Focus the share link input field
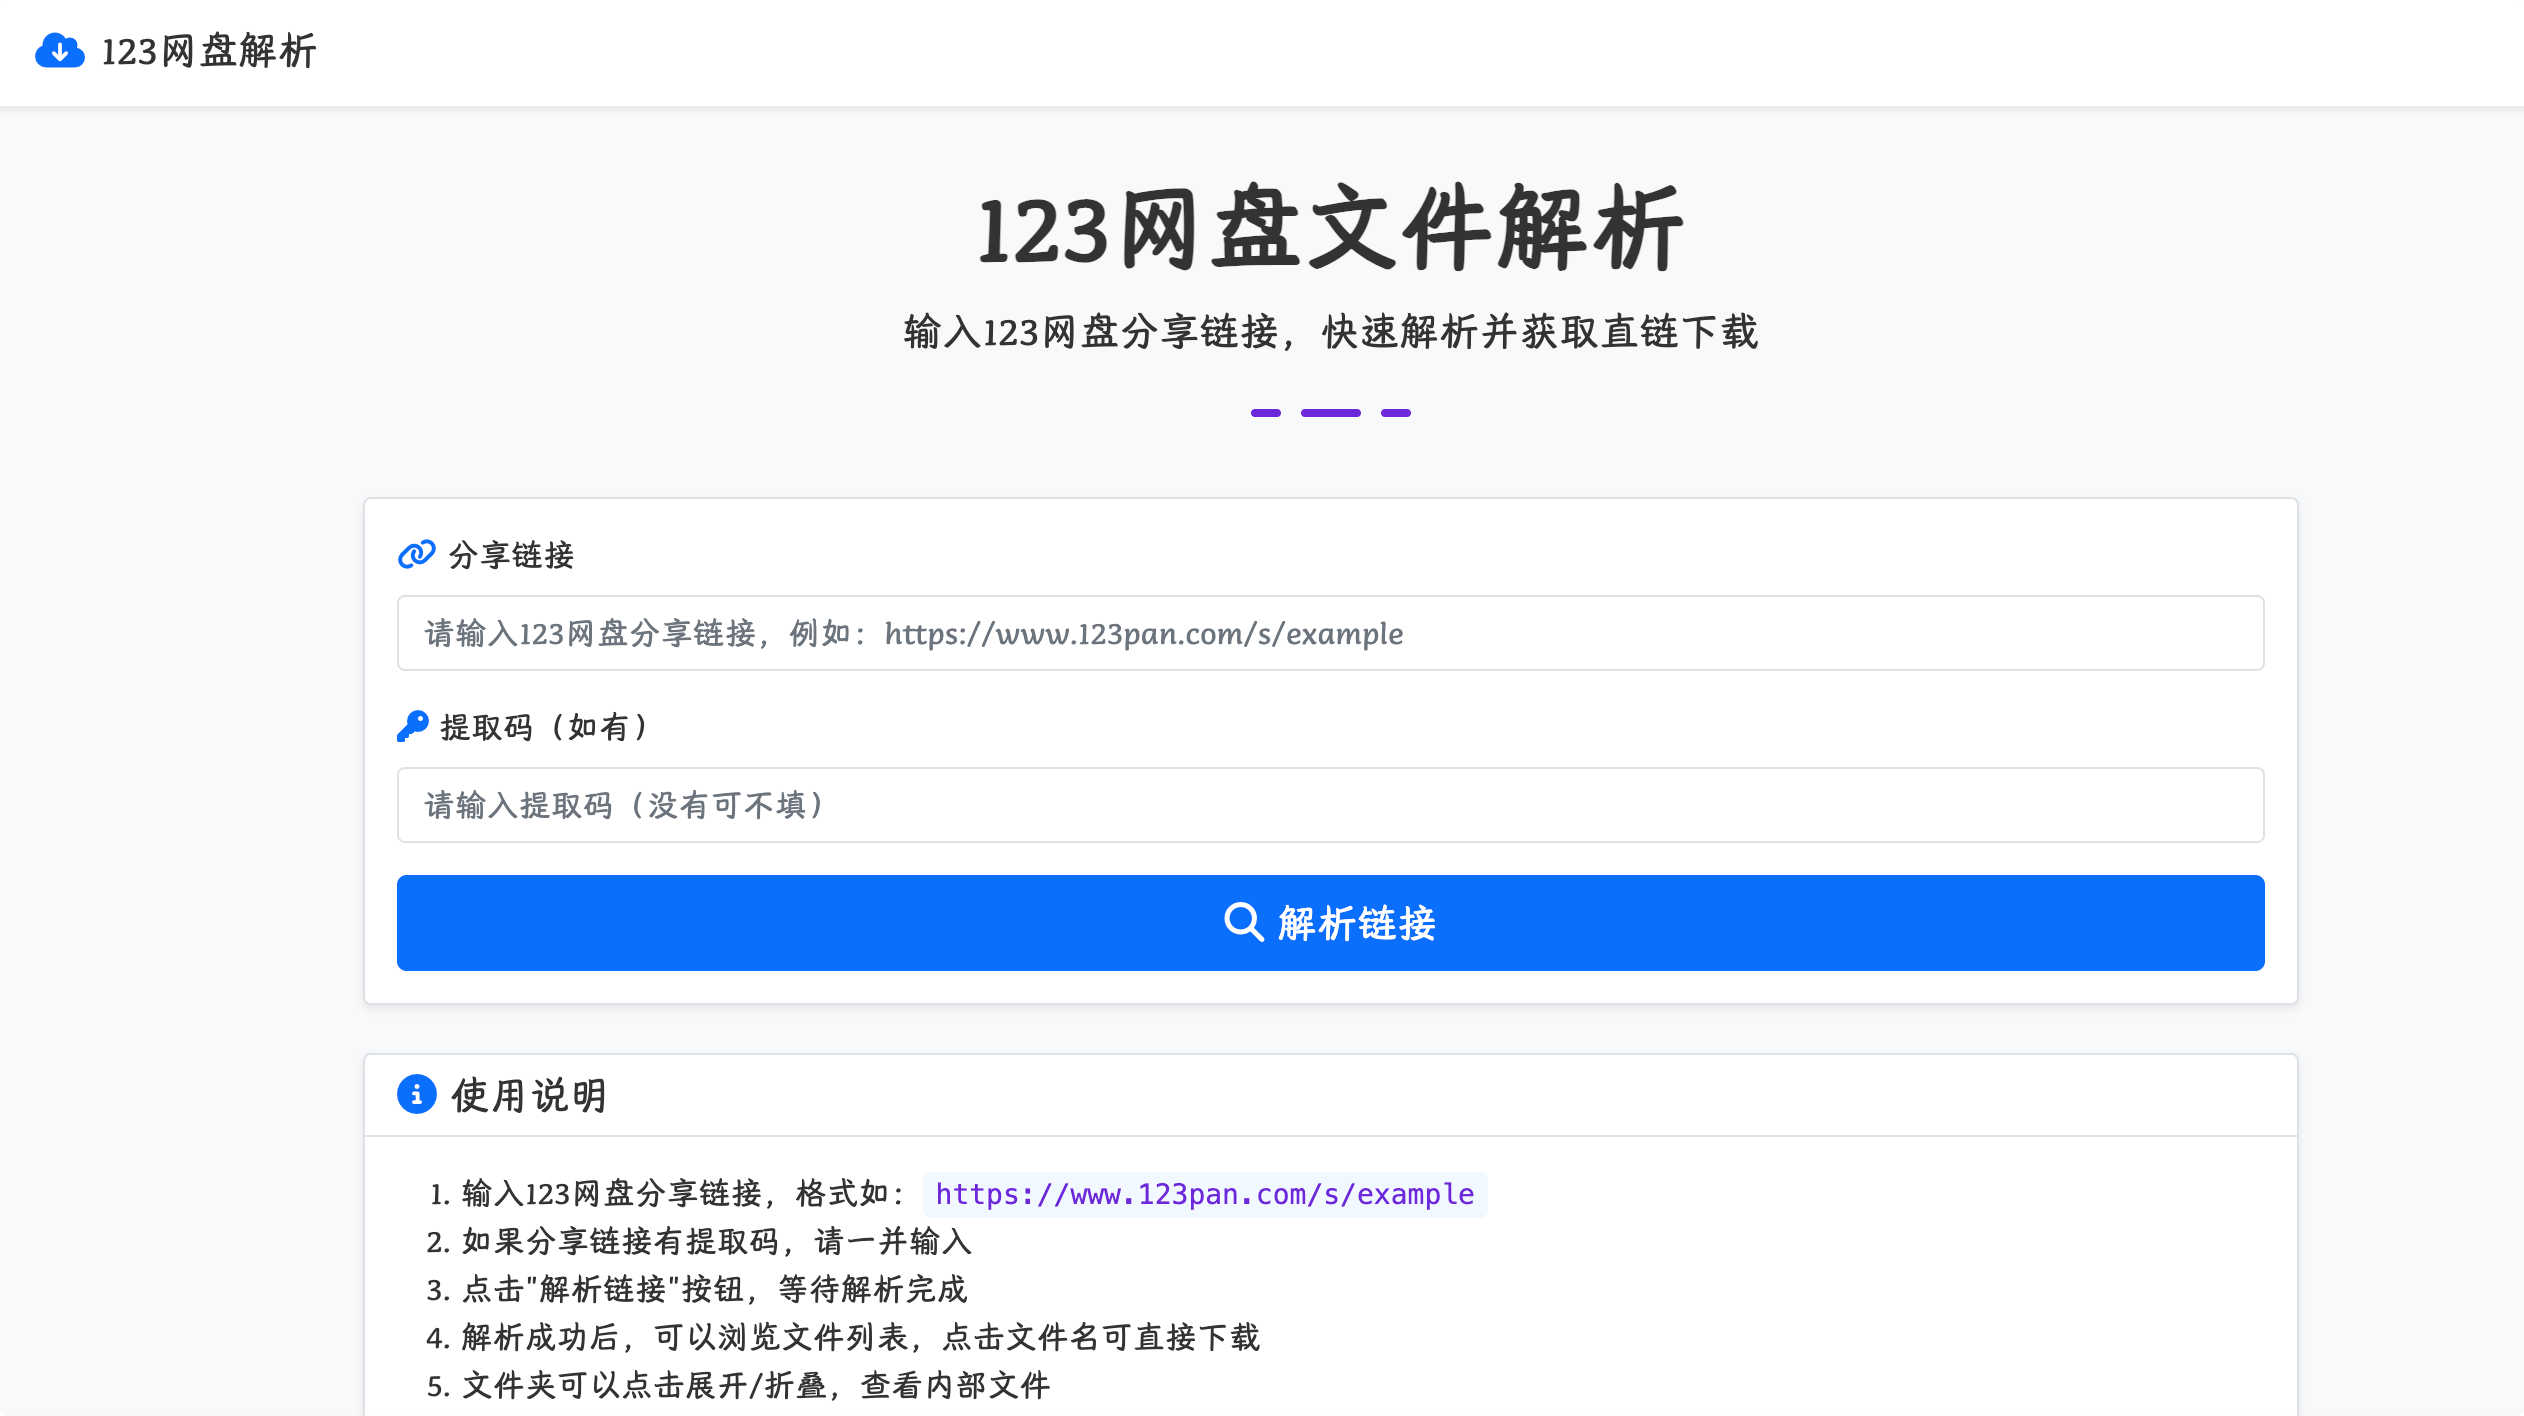 1330,633
